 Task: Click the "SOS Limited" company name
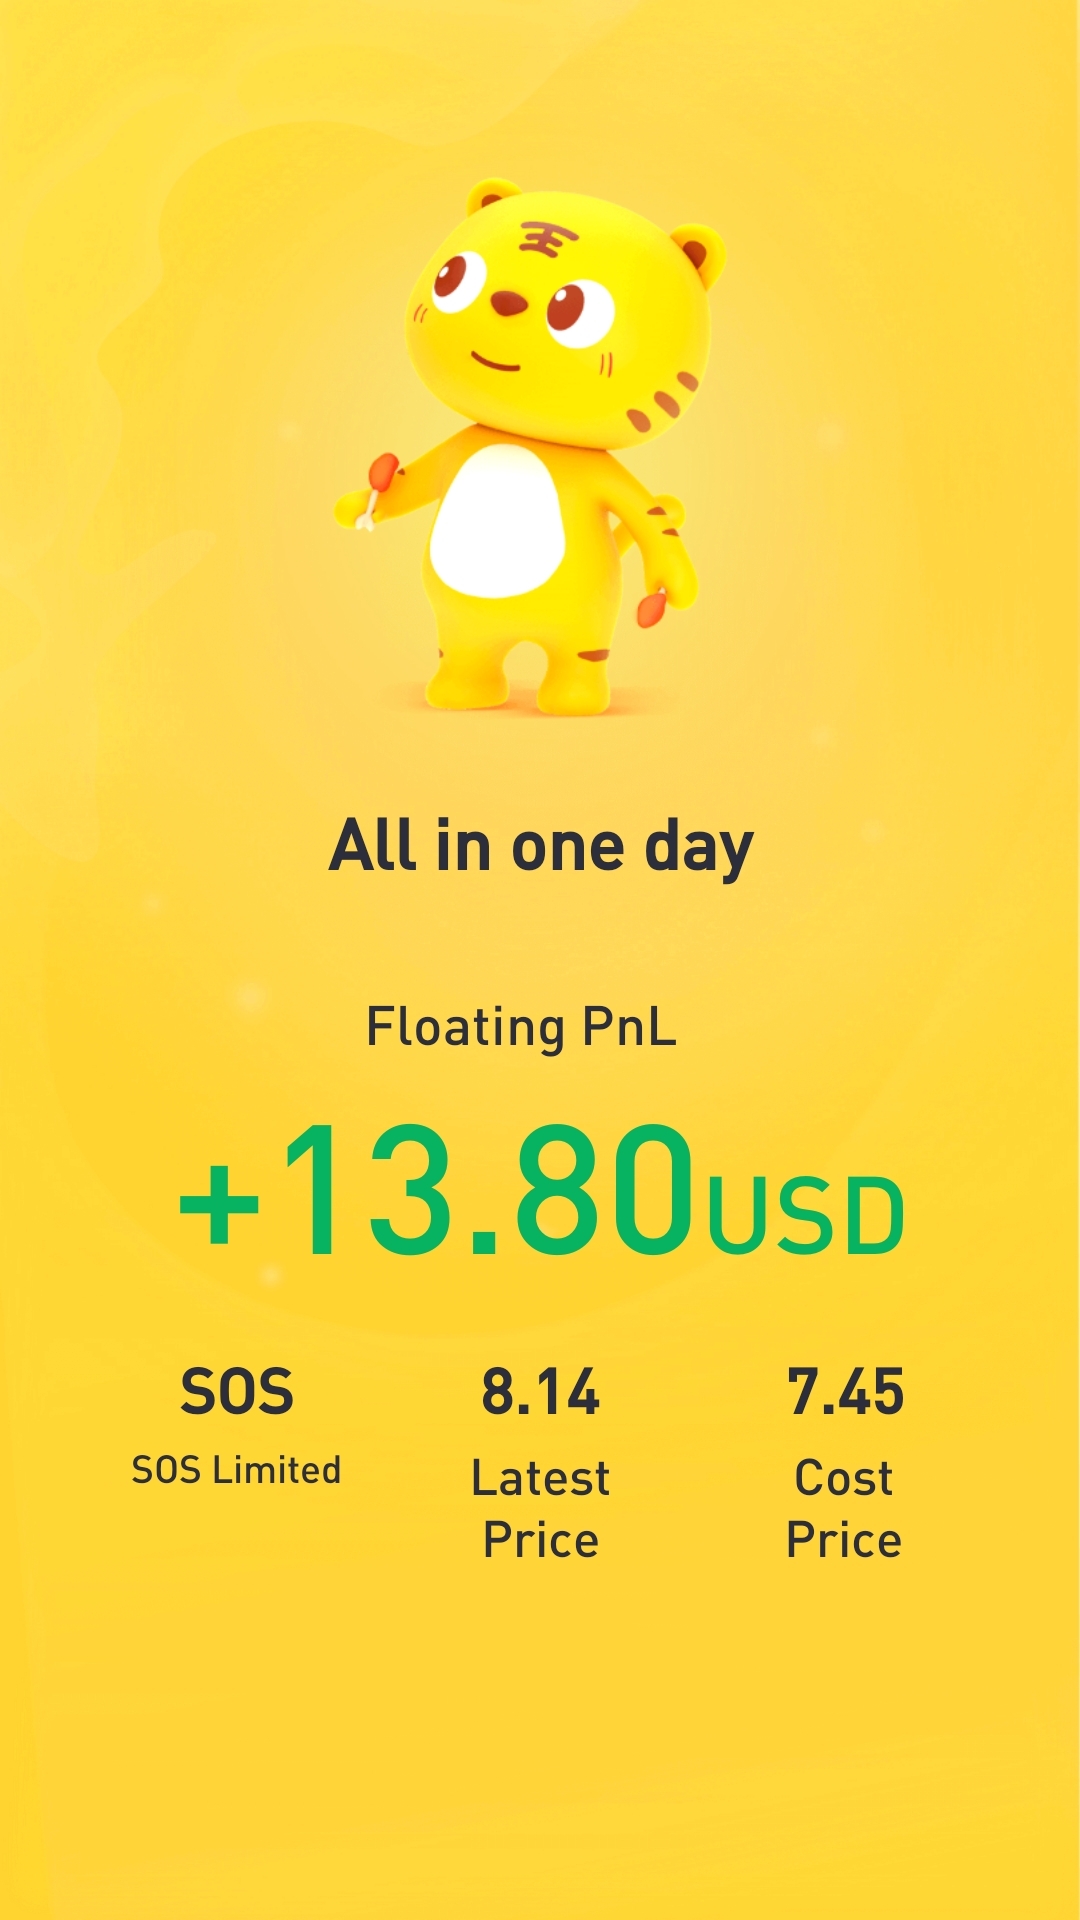tap(237, 1470)
